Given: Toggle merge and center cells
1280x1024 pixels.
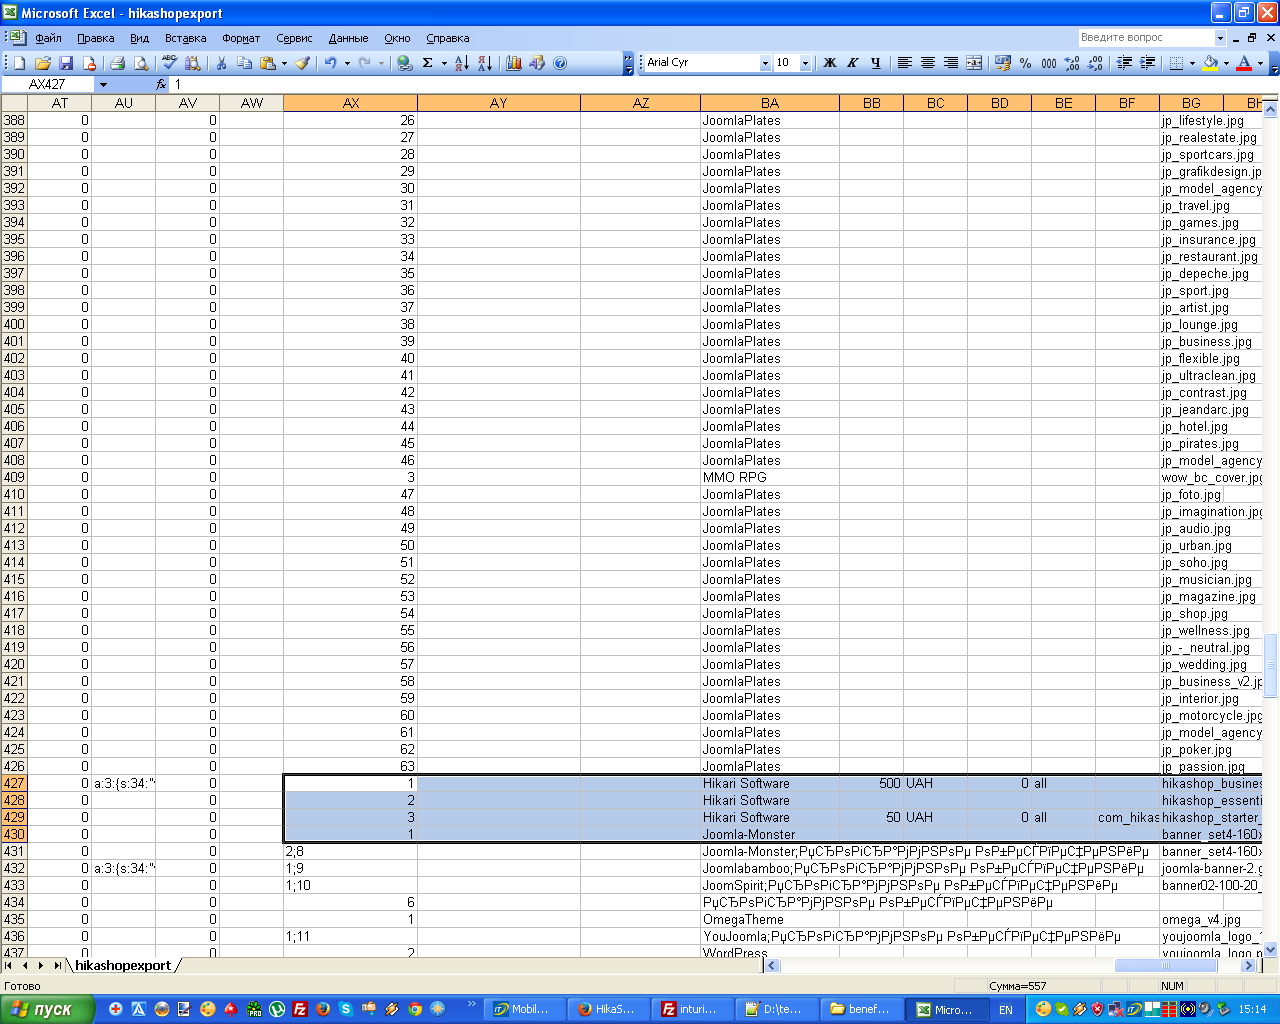Looking at the screenshot, I should point(974,63).
